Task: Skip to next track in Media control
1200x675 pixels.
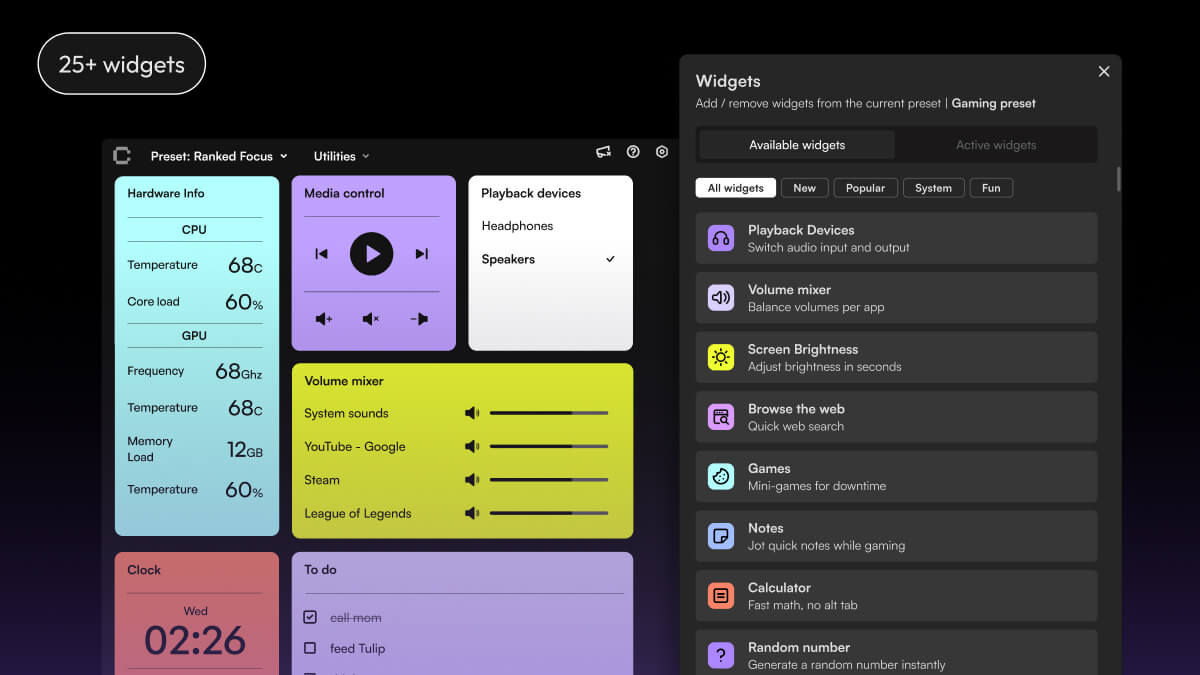Action: point(422,254)
